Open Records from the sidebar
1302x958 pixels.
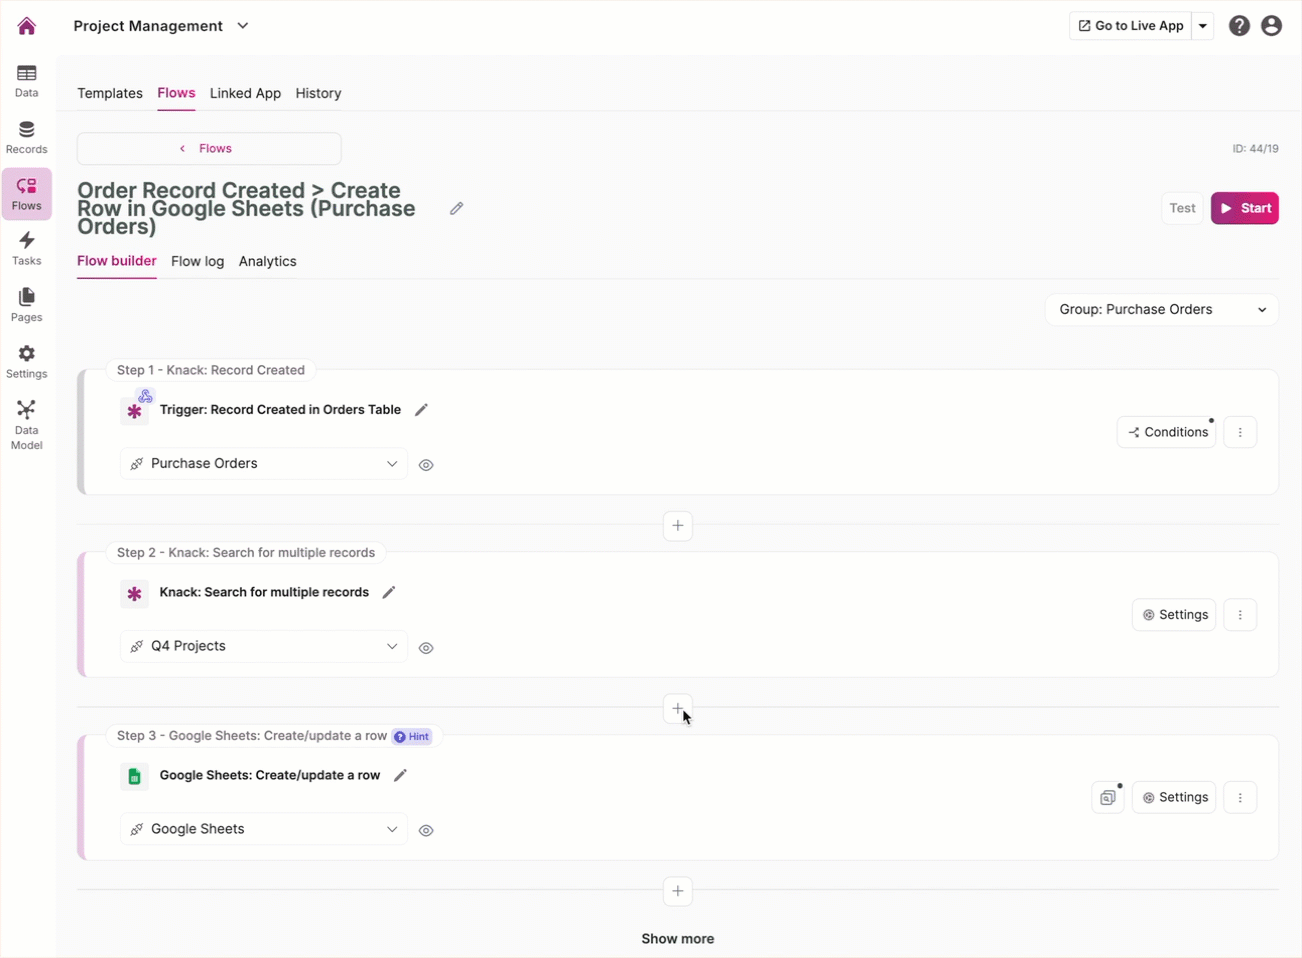point(26,137)
